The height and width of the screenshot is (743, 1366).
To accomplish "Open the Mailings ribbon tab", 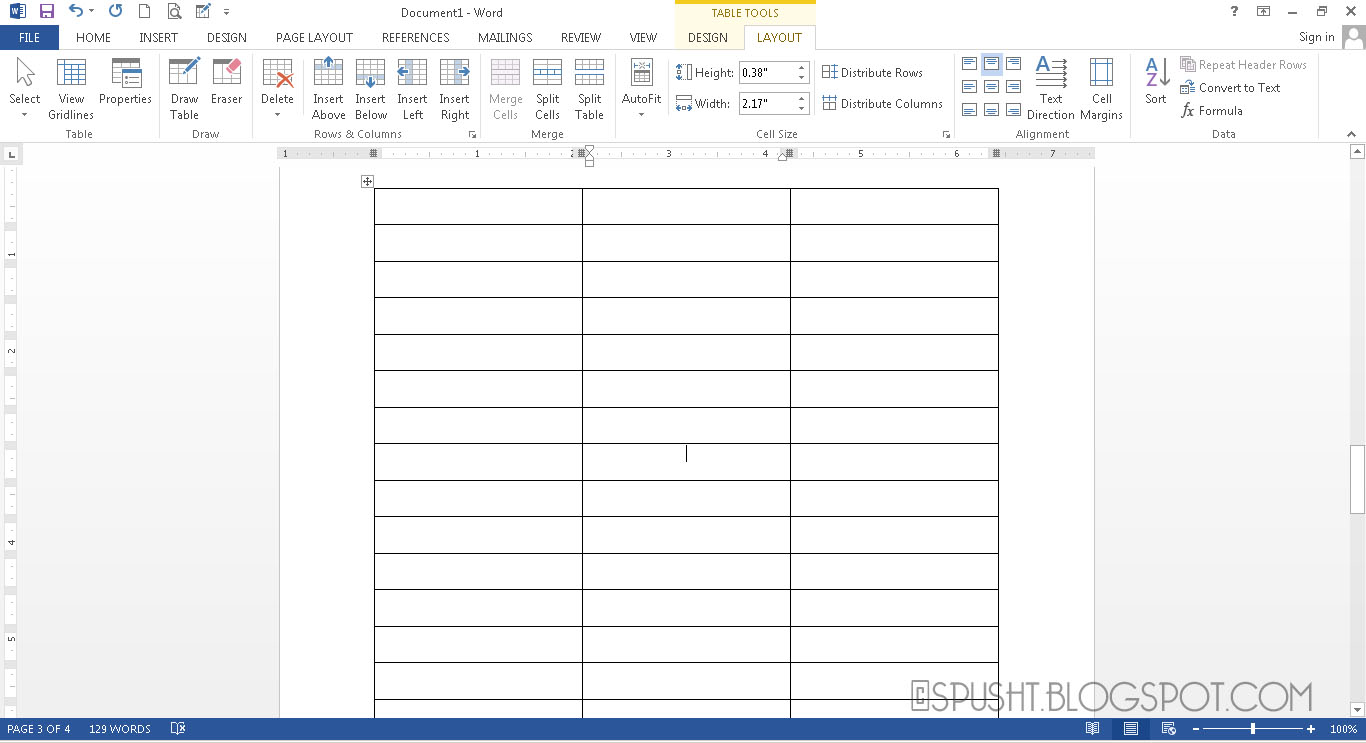I will point(505,37).
